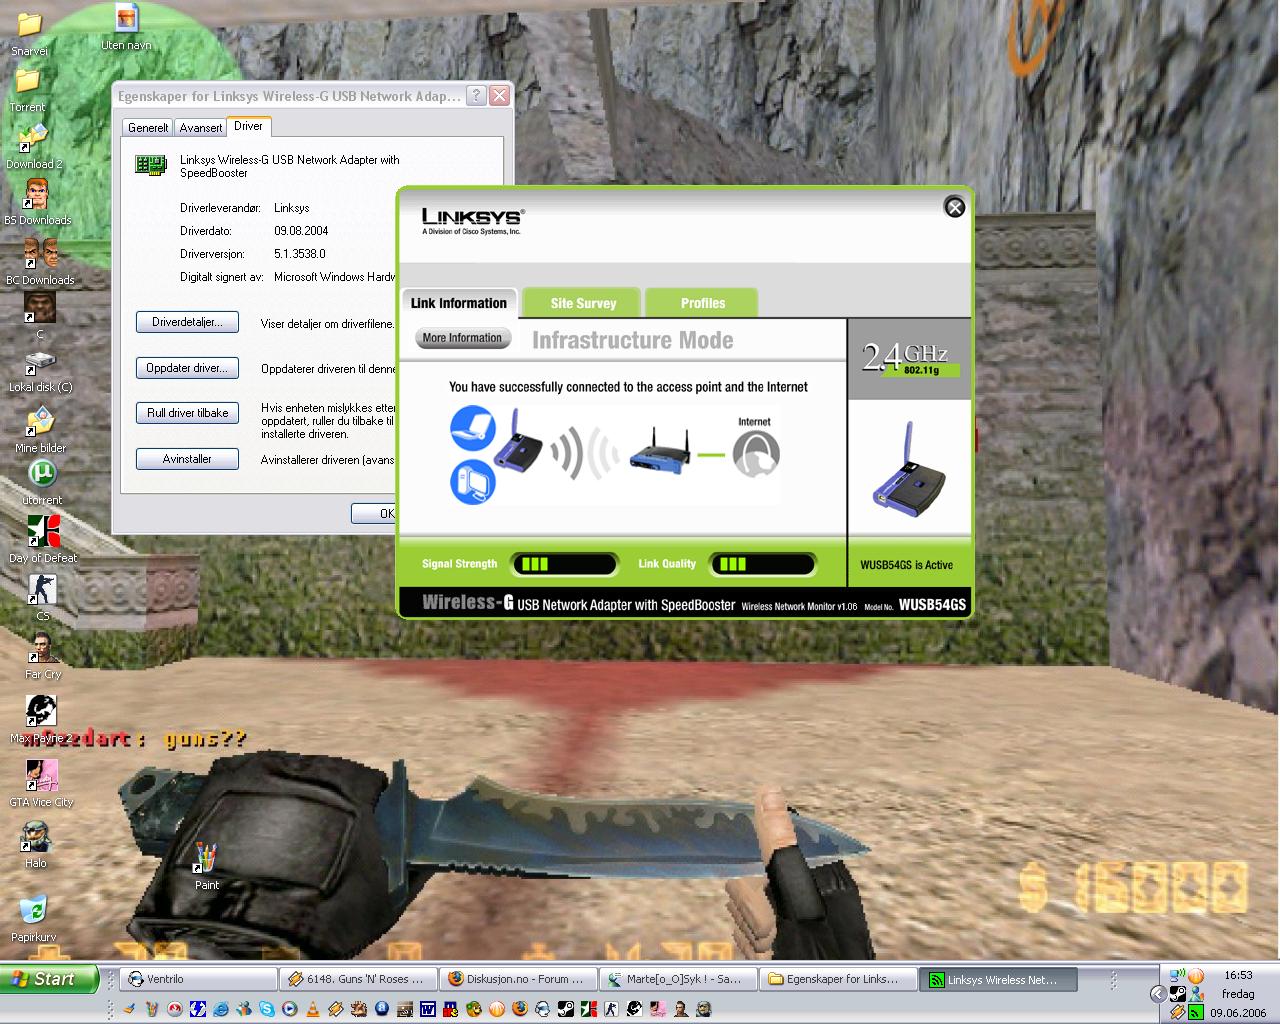This screenshot has width=1280, height=1024.
Task: Open the Profiles tab in Linksys monitor
Action: [703, 303]
